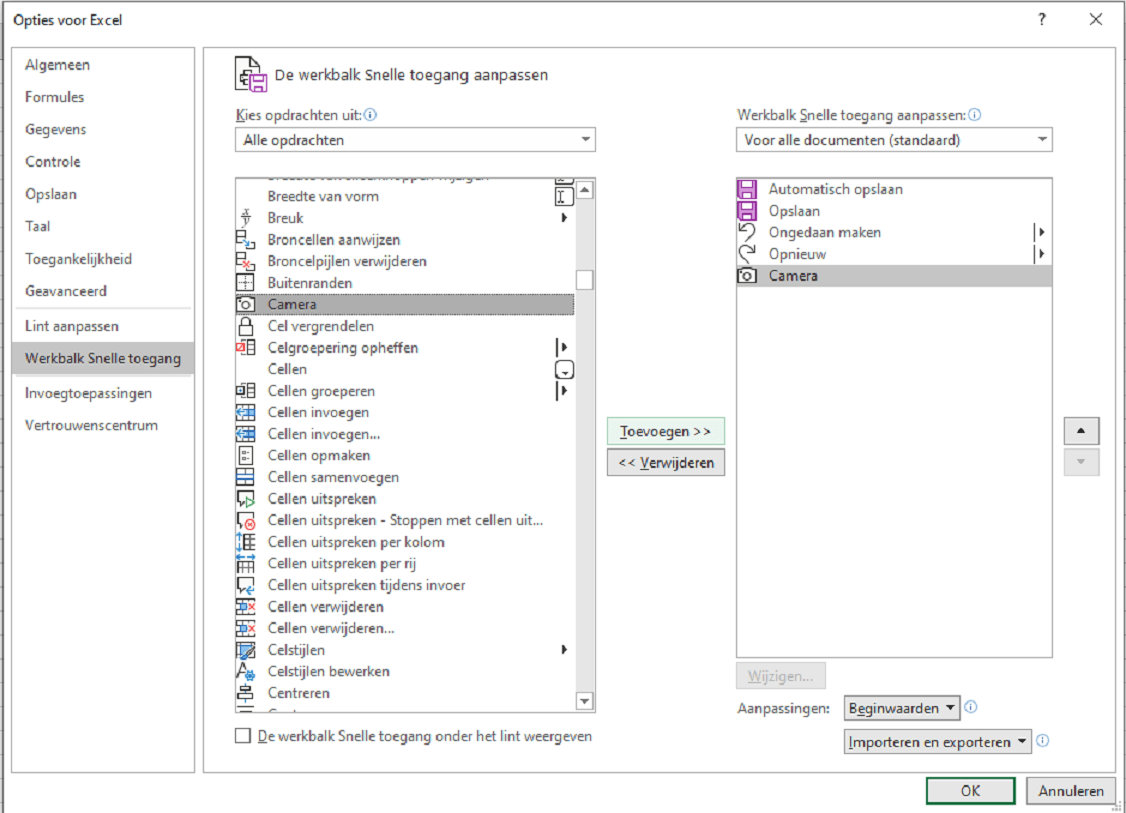This screenshot has height=813, width=1126.
Task: Click the Celstijlen bewerken icon
Action: click(x=246, y=672)
